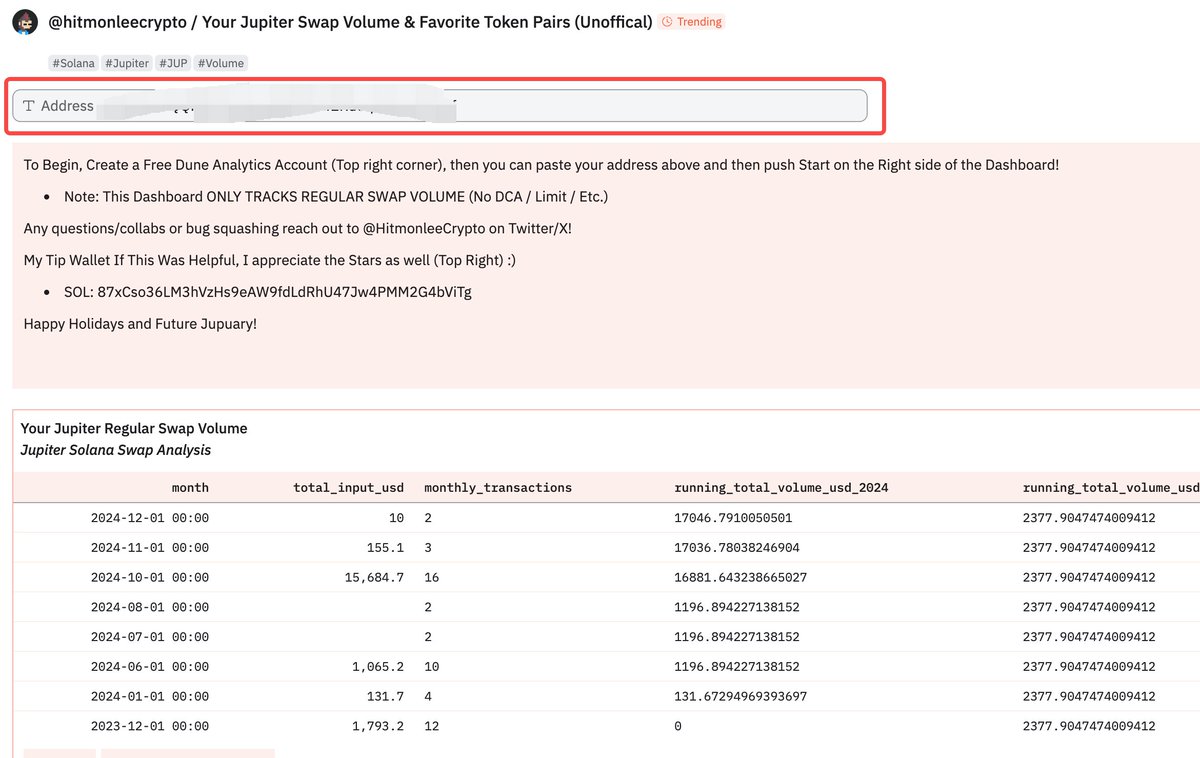Screen dimensions: 1200x758
Task: Click monthly_transactions '10' in the 2024-06-01 row
Action: pyautogui.click(x=432, y=666)
